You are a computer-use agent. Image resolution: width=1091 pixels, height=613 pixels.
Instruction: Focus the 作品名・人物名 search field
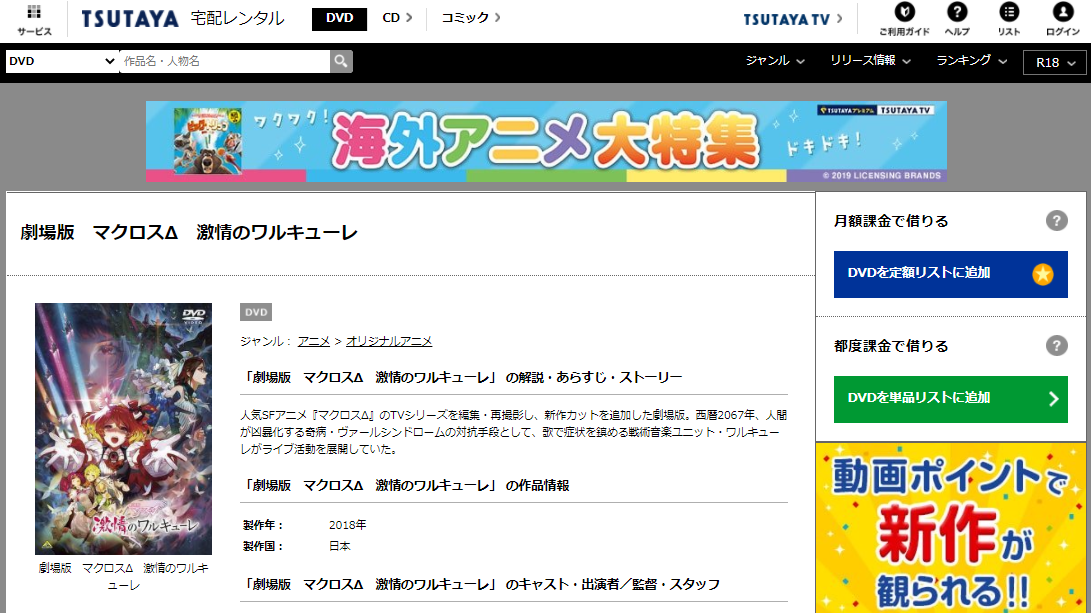224,61
